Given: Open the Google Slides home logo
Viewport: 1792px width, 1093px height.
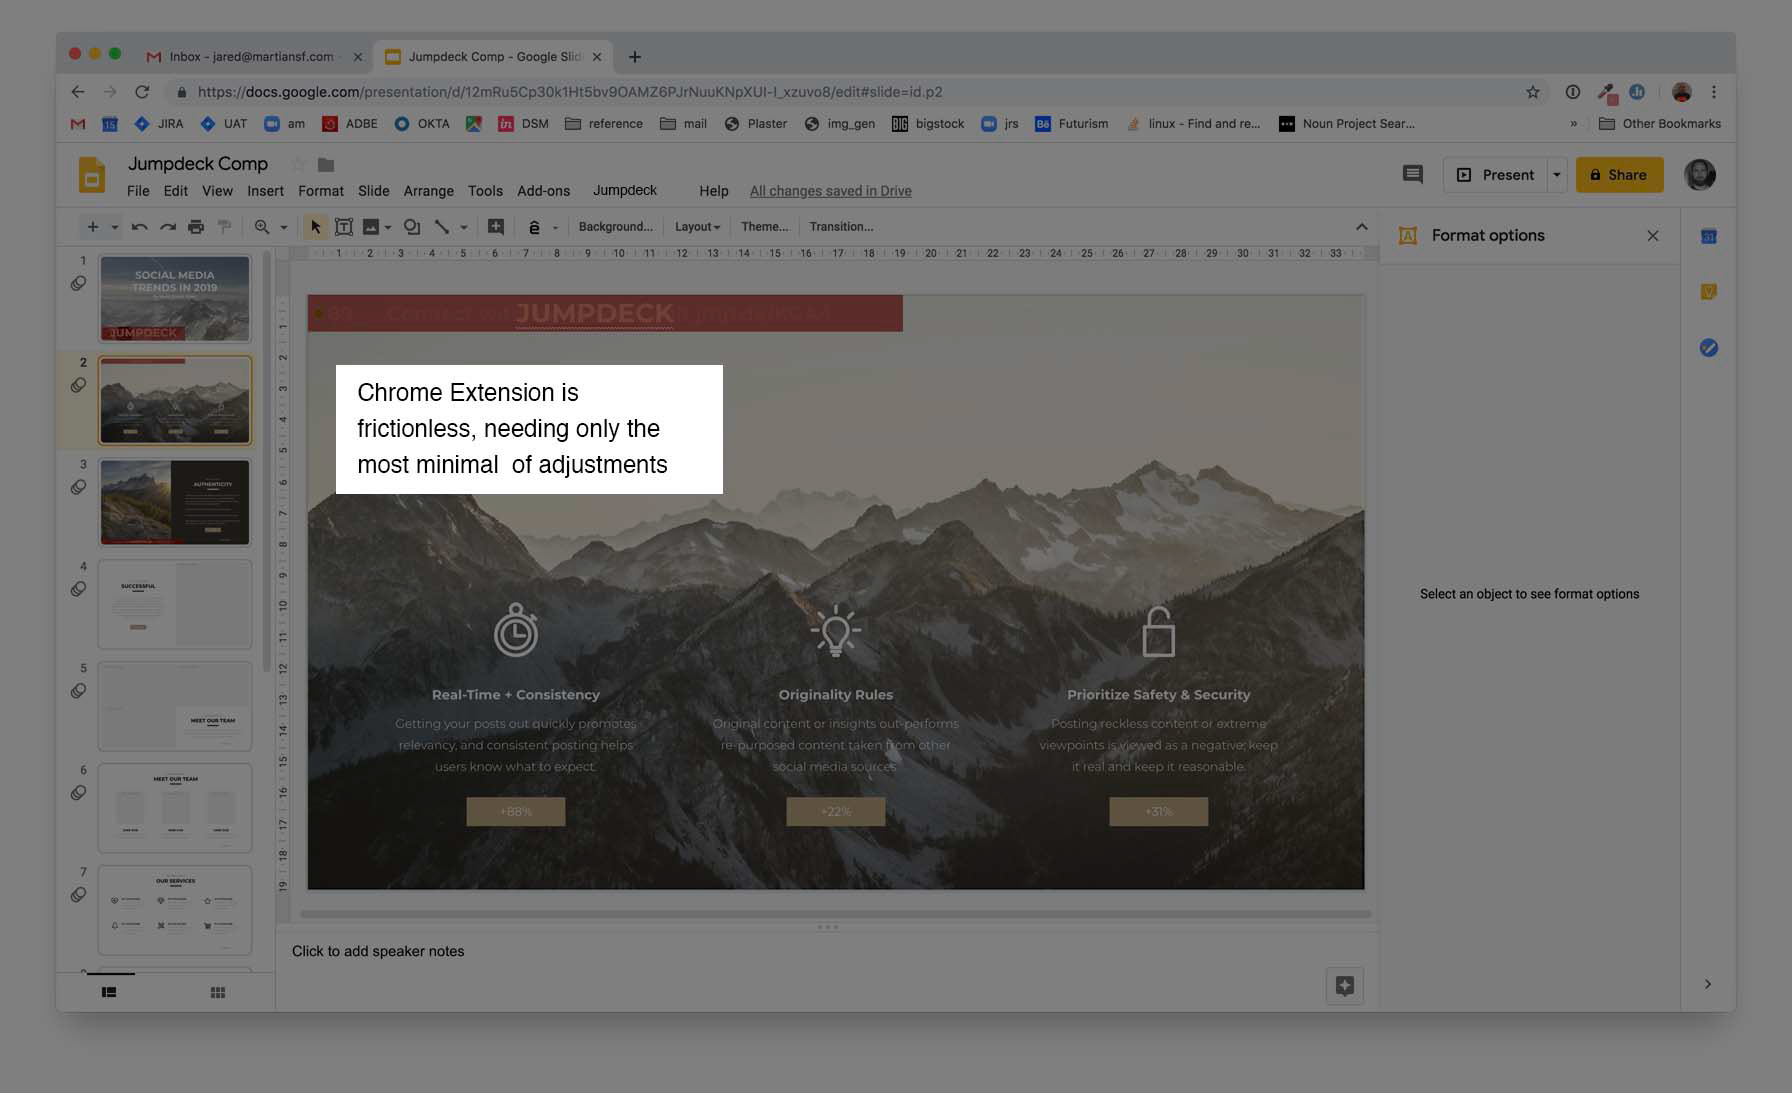Looking at the screenshot, I should coord(92,175).
